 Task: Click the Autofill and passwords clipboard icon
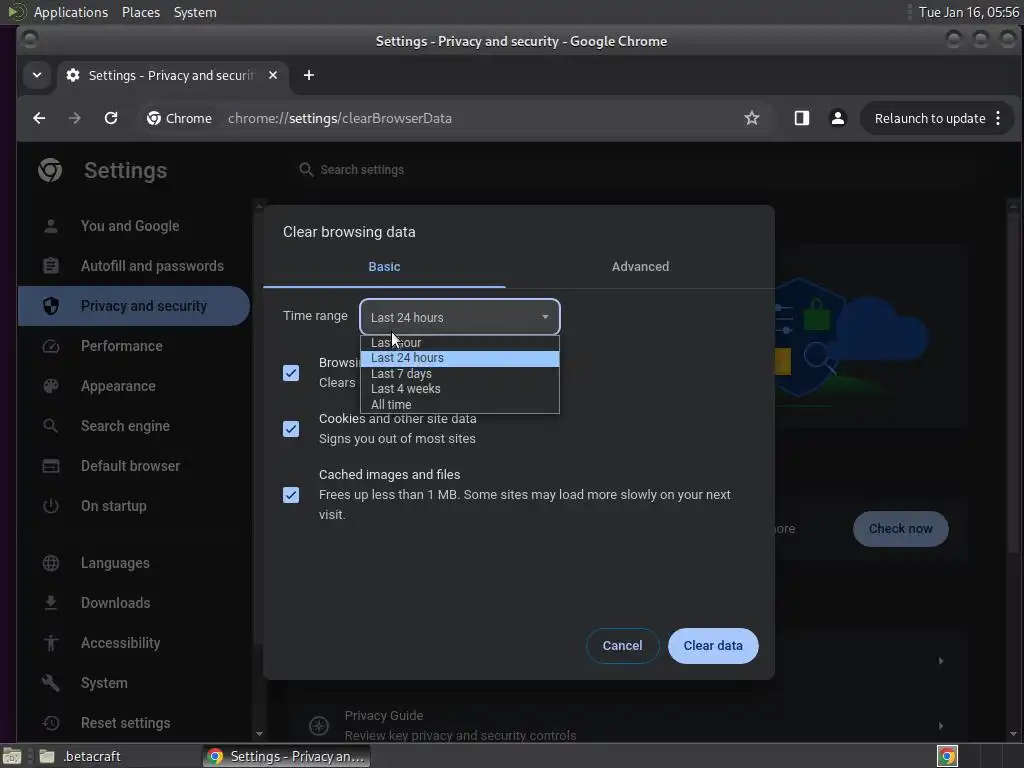pyautogui.click(x=51, y=266)
